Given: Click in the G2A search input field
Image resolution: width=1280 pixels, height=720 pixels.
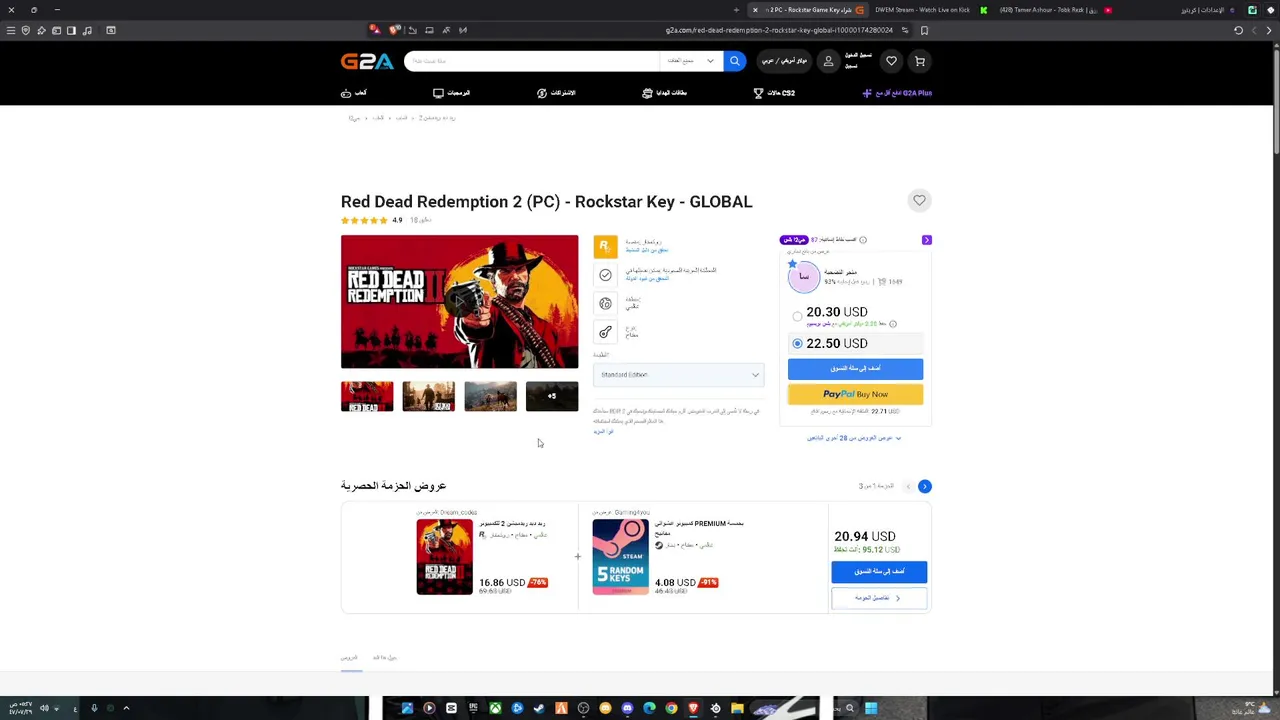Looking at the screenshot, I should pyautogui.click(x=532, y=61).
